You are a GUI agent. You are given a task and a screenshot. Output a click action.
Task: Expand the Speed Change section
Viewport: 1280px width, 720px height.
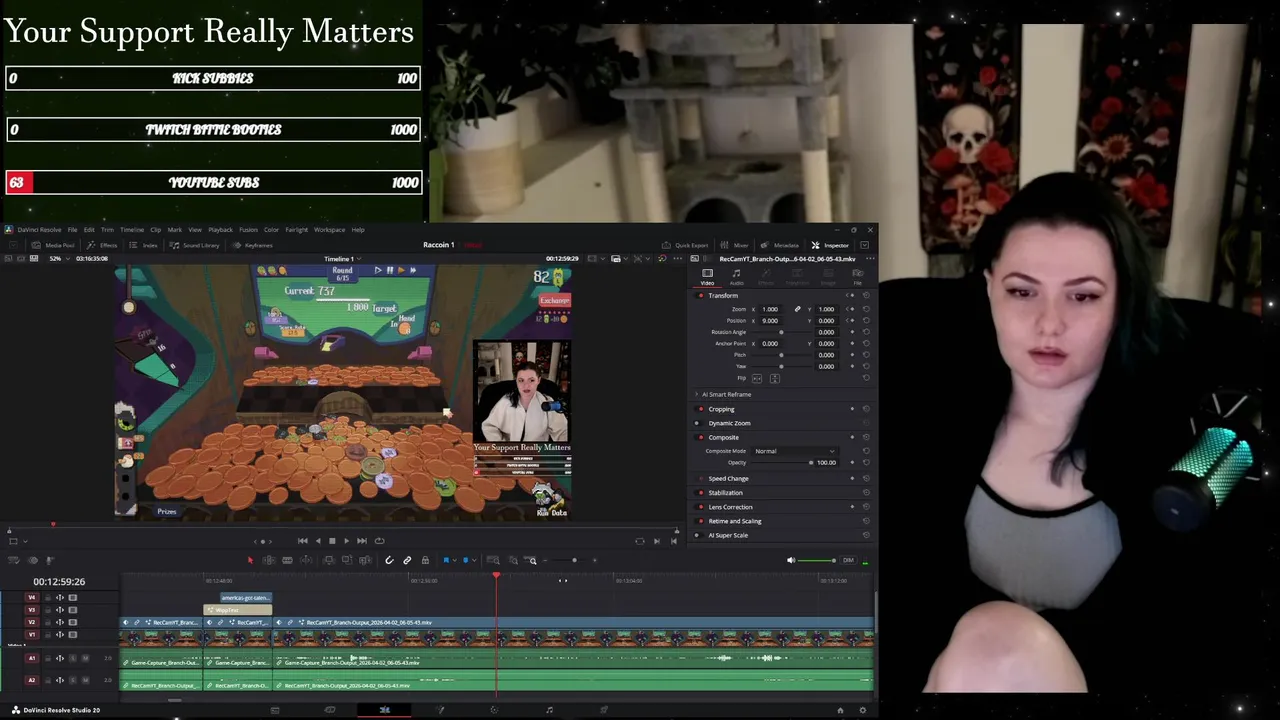729,478
